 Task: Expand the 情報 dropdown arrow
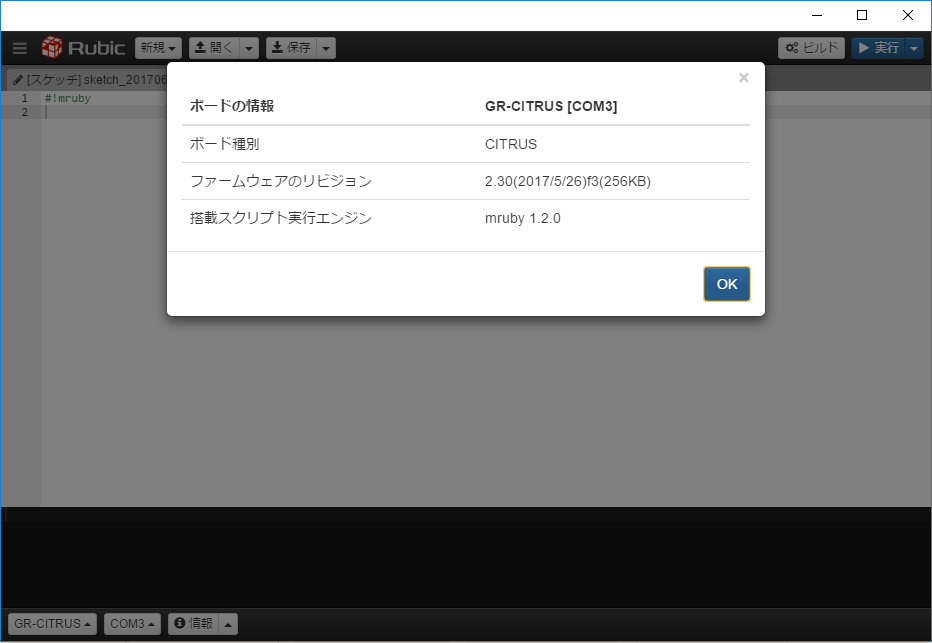pyautogui.click(x=229, y=624)
